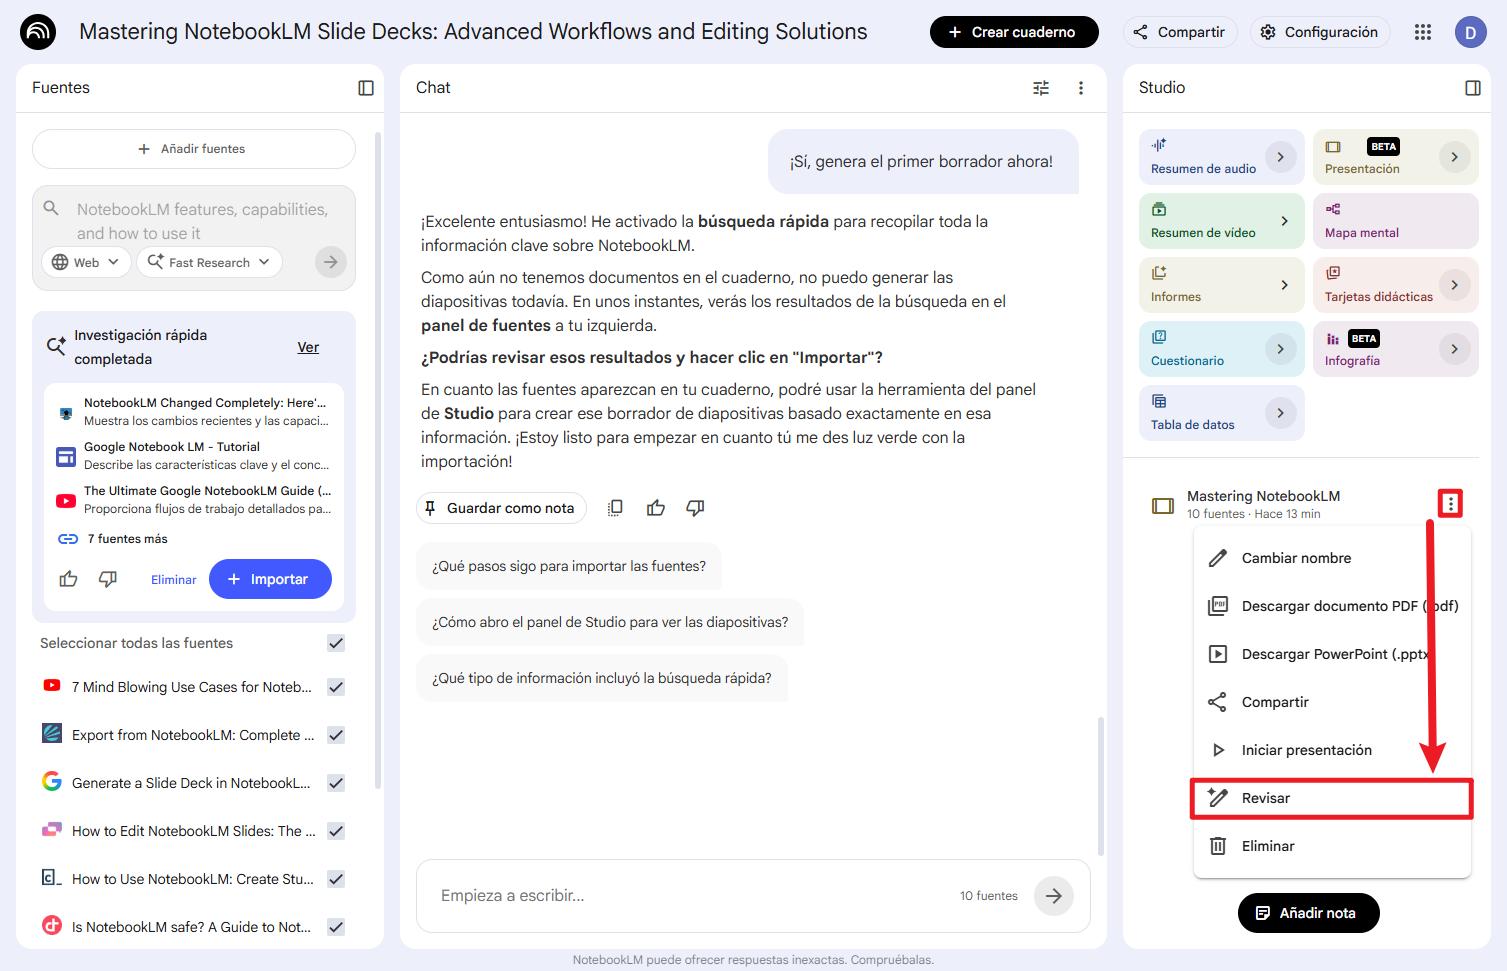Like the chat response
The image size is (1507, 971).
click(656, 508)
